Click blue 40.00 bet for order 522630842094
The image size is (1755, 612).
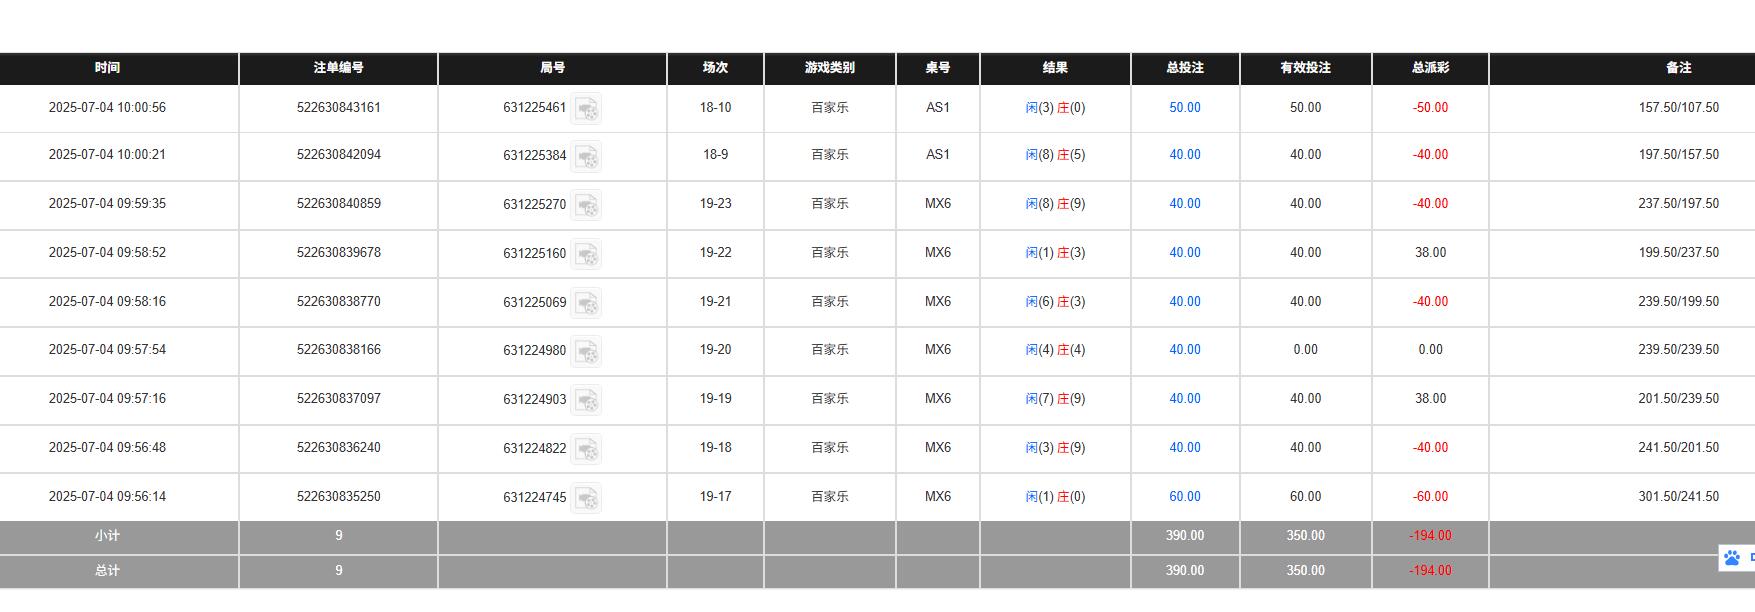point(1185,155)
